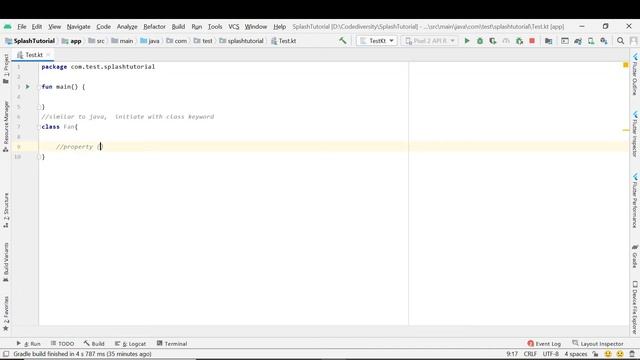Open the Terminal tool window
This screenshot has width=640, height=360.
pos(171,344)
